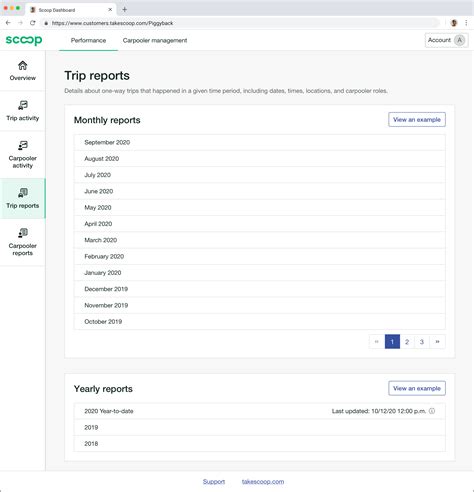Click the previous page arrows
This screenshot has width=474, height=492.
[x=377, y=342]
